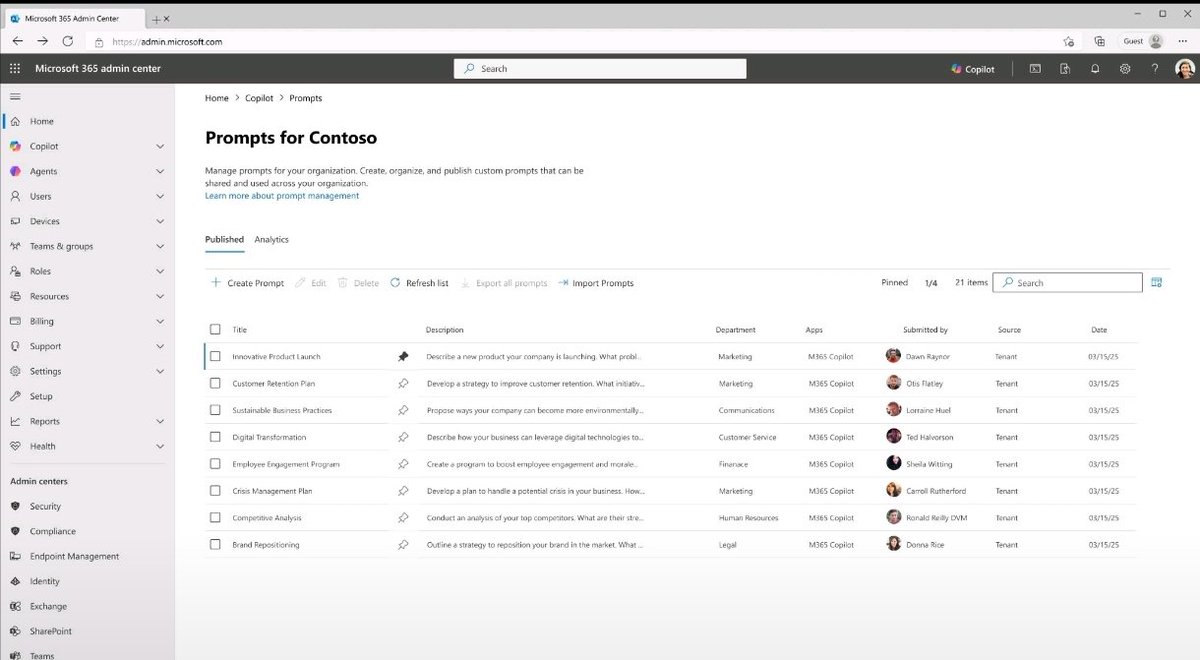Reload the page with the refresh icon
Screen dimensions: 1200x660
68,41
